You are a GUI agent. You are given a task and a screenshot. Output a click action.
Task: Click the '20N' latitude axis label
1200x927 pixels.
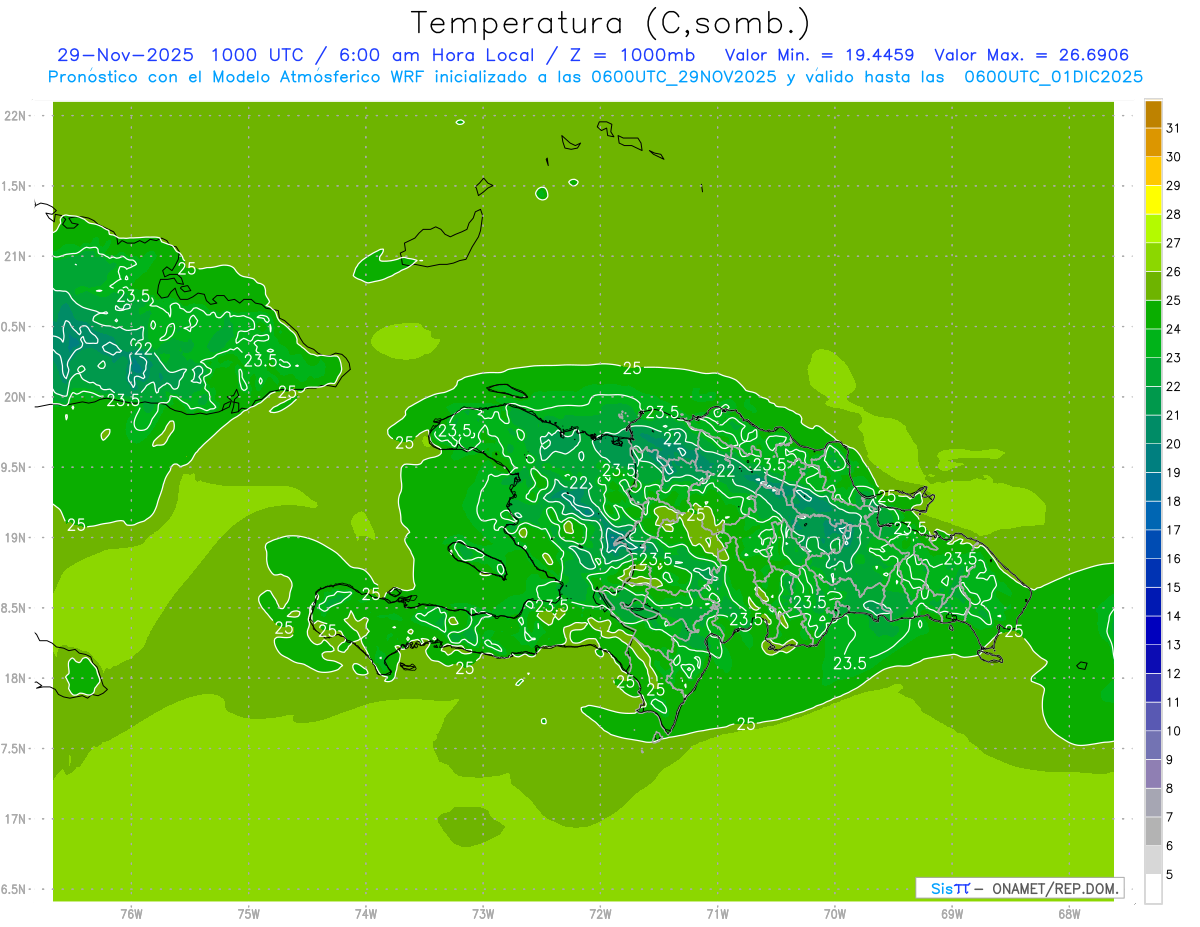pyautogui.click(x=15, y=397)
